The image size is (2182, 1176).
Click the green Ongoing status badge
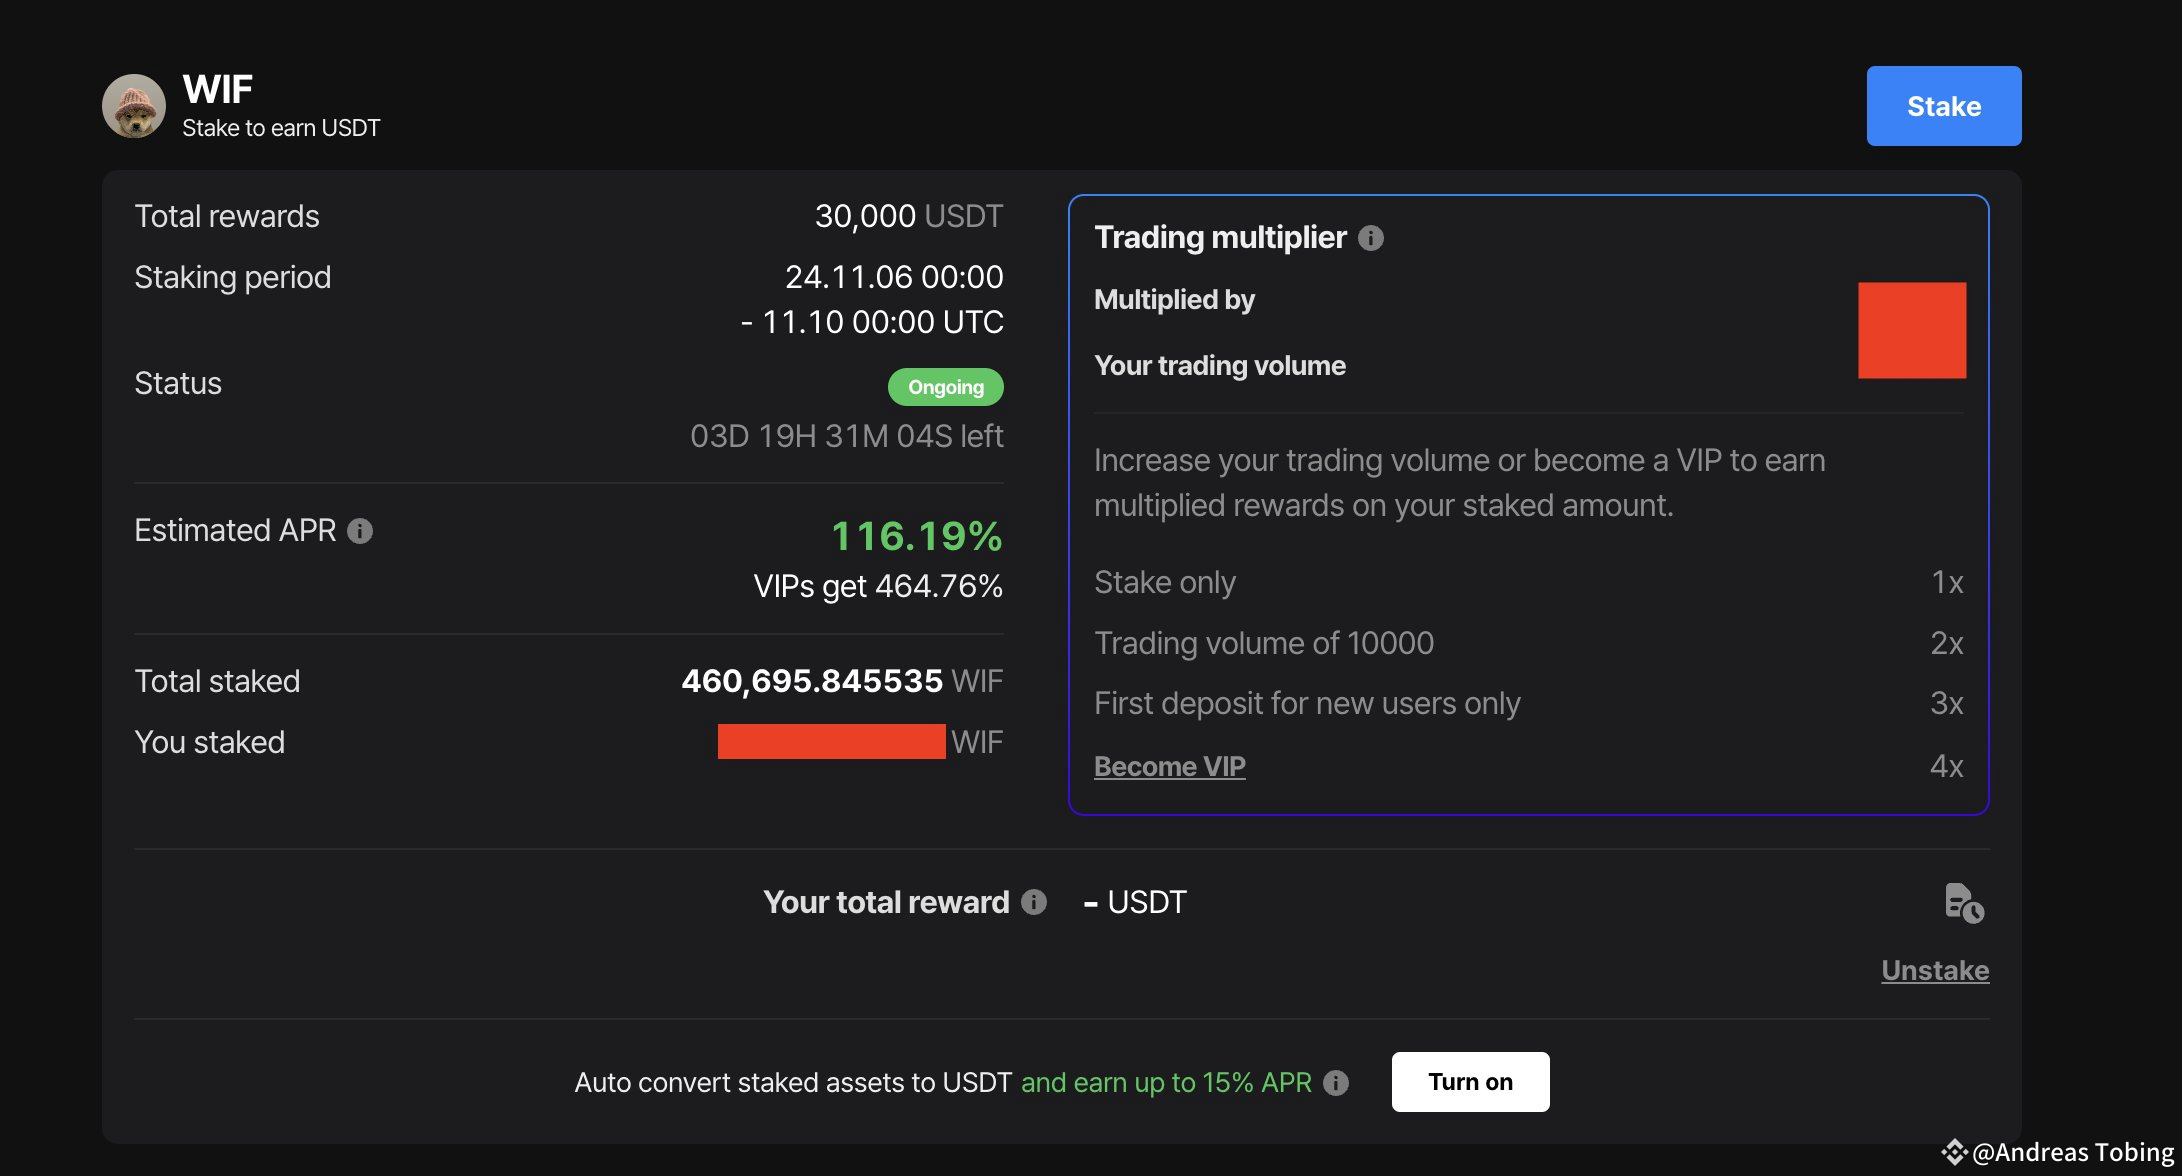[945, 387]
